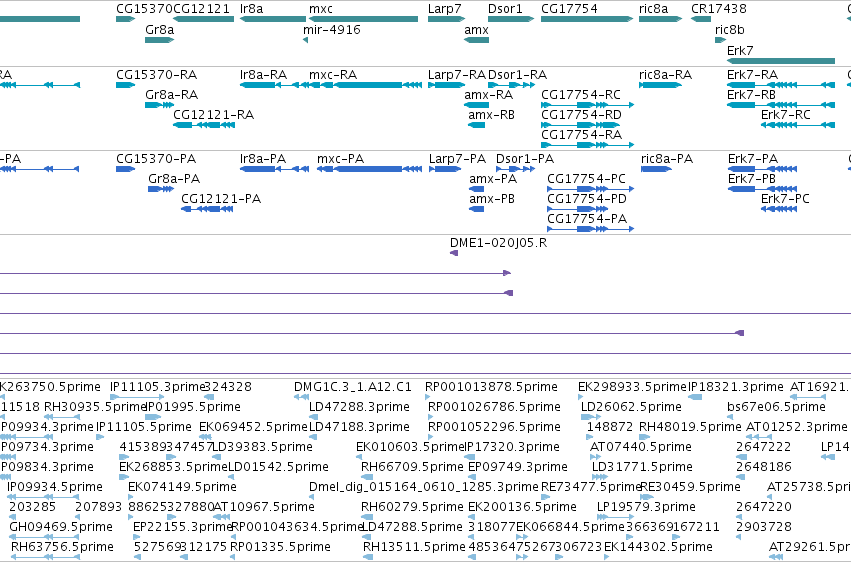Viewport: 851px width, 562px height.
Task: Open the Larp7-RA transcript label
Action: click(x=456, y=74)
